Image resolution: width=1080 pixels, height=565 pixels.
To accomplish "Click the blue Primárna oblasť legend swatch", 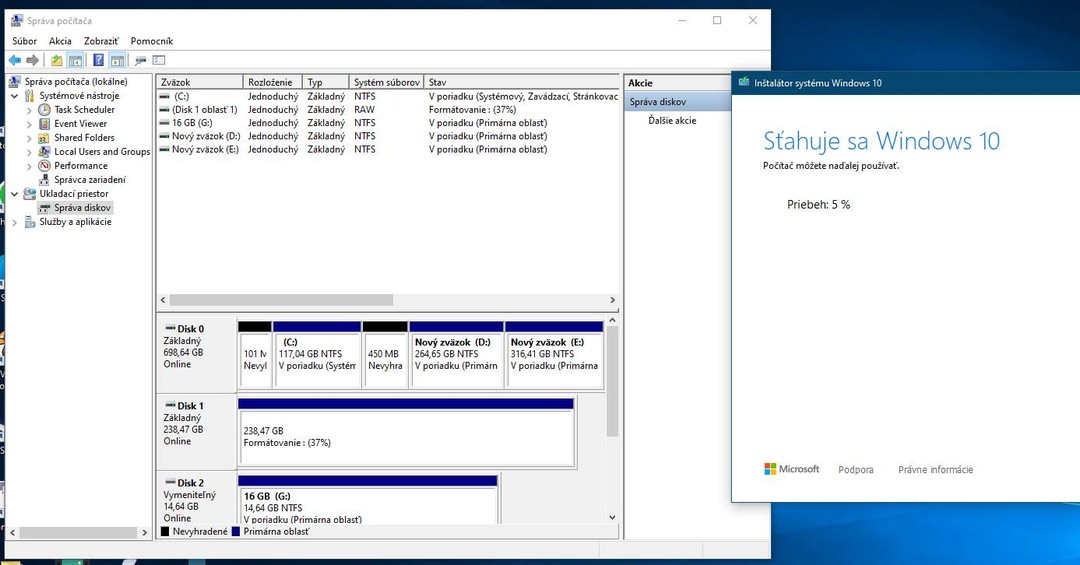I will [236, 531].
